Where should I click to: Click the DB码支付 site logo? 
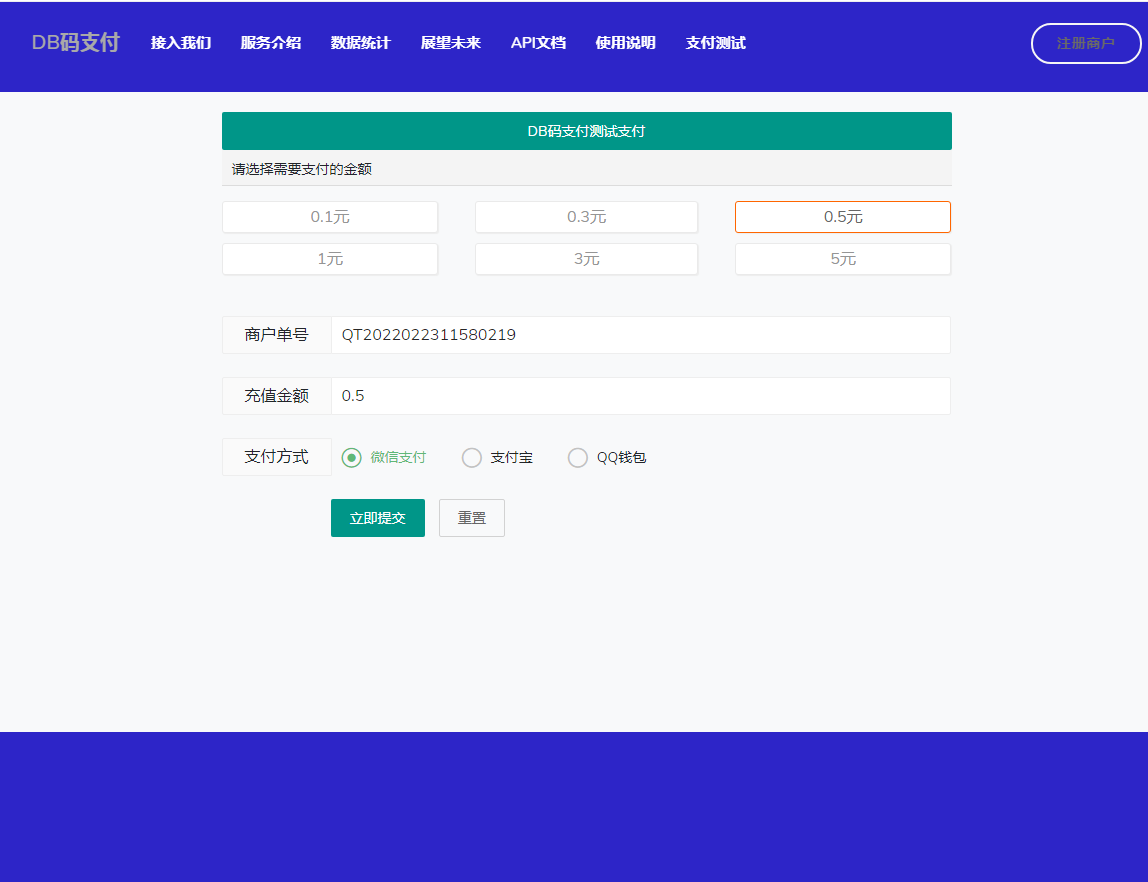tap(75, 43)
